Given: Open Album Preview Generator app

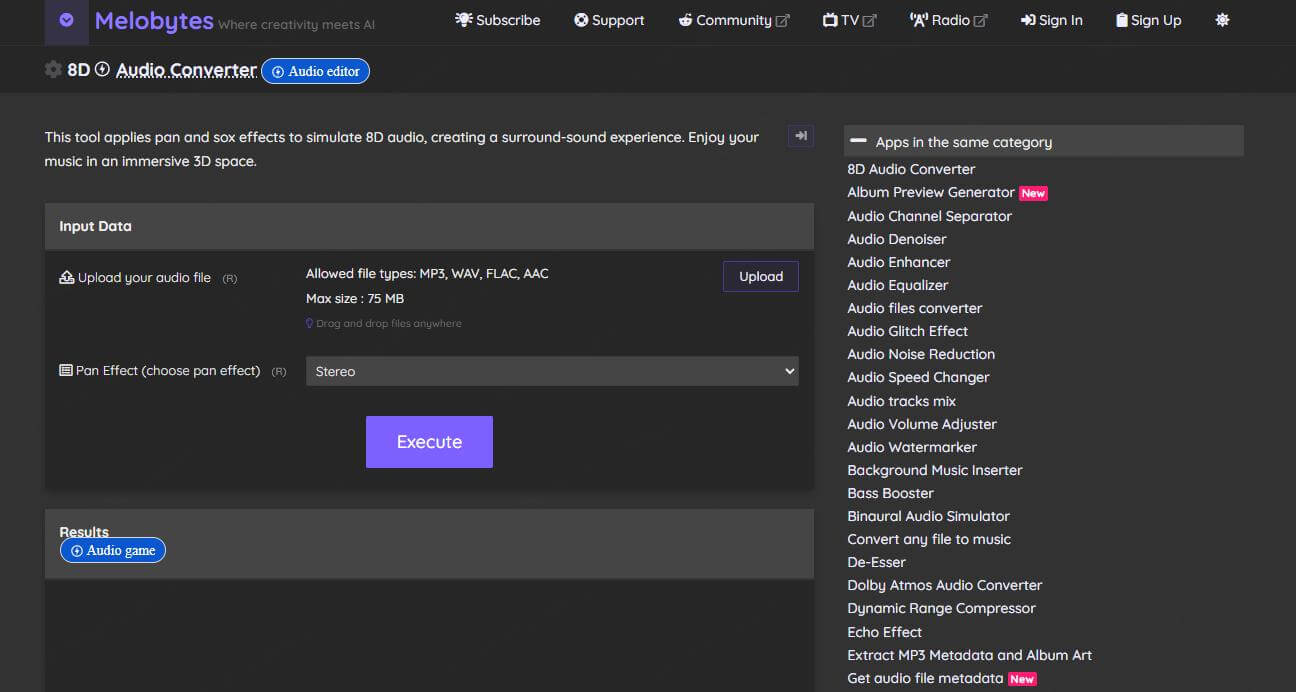Looking at the screenshot, I should [x=930, y=192].
